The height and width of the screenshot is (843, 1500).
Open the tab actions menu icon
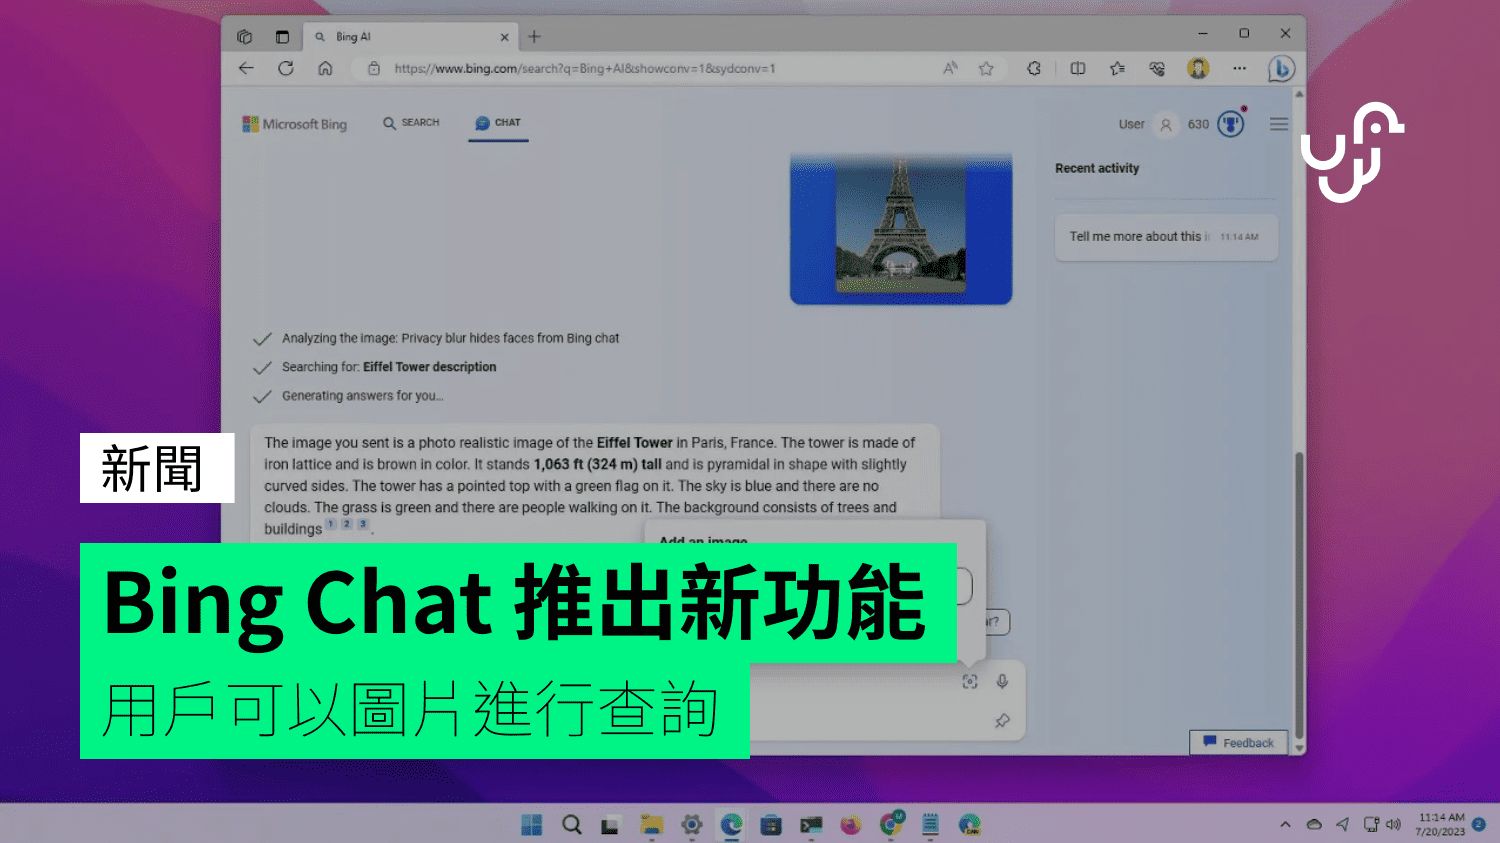coord(282,37)
